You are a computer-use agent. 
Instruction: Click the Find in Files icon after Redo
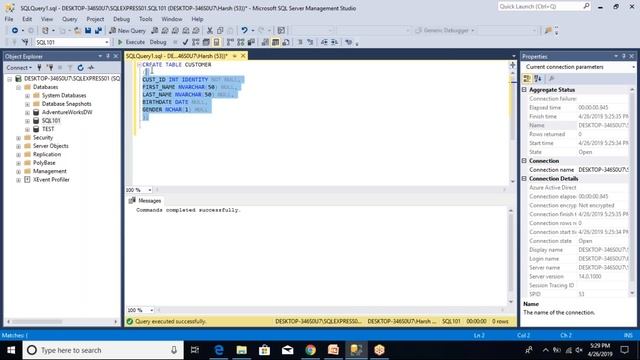tap(281, 31)
